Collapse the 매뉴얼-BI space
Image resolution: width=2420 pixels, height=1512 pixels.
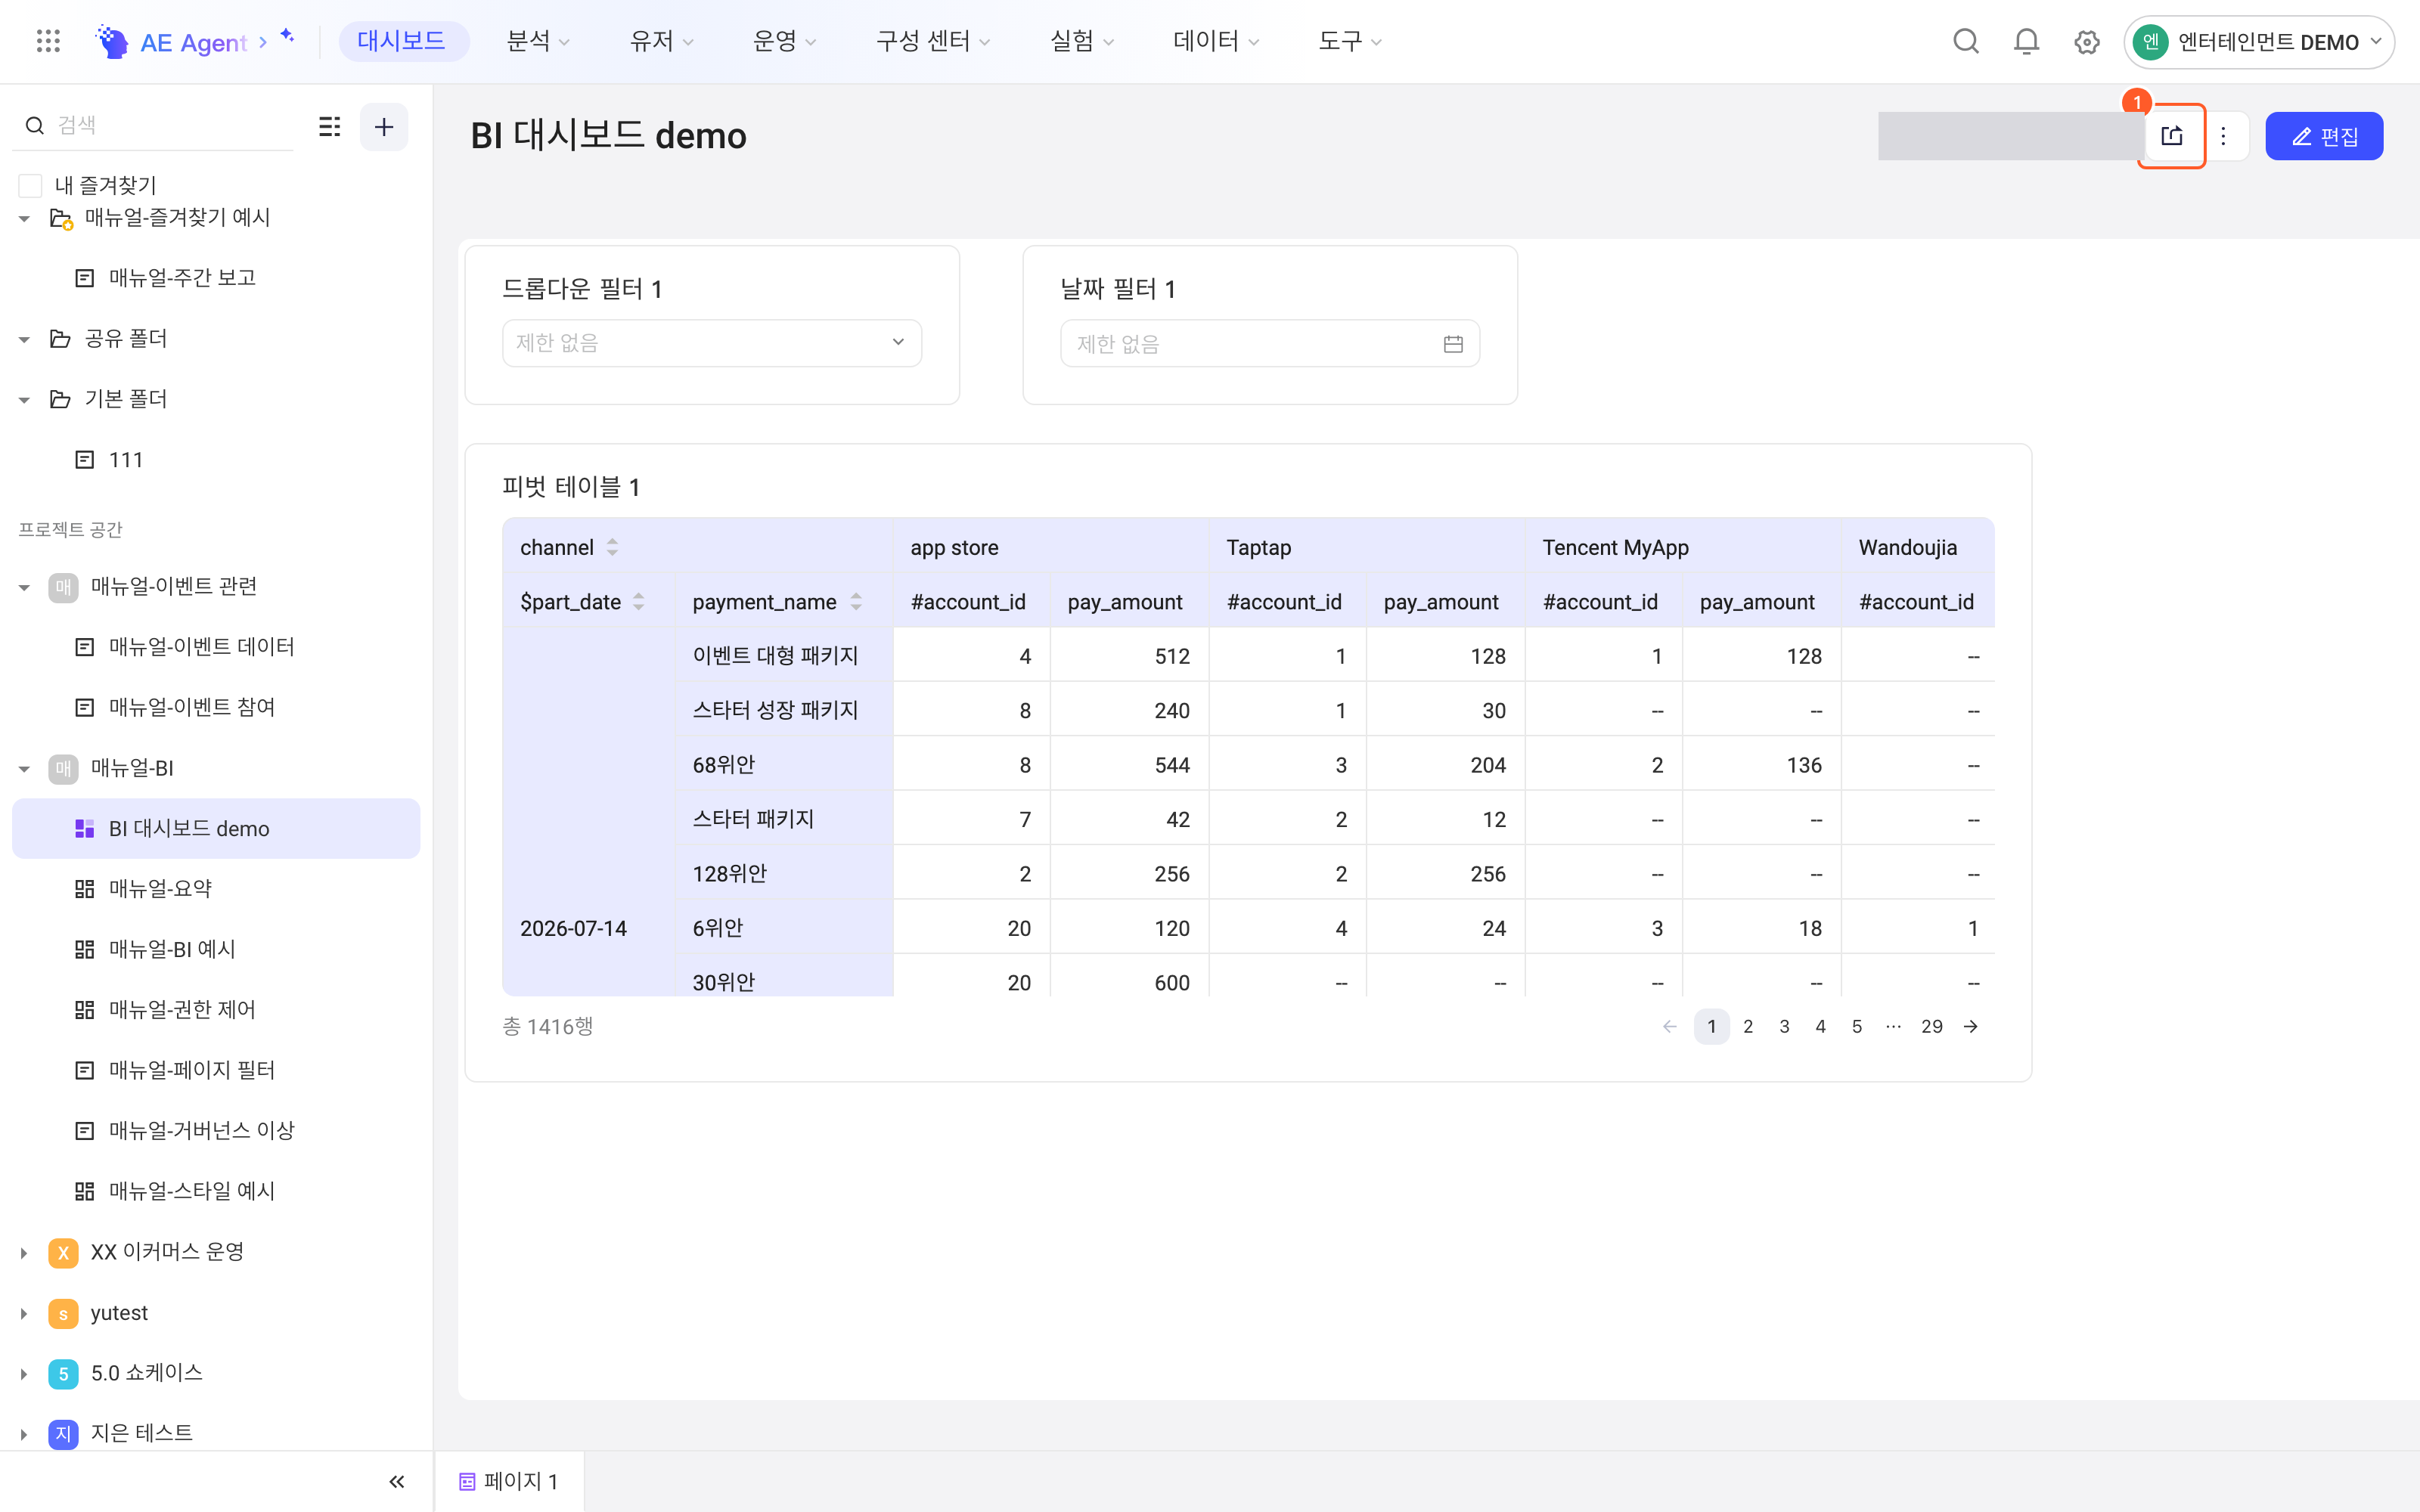pyautogui.click(x=24, y=769)
